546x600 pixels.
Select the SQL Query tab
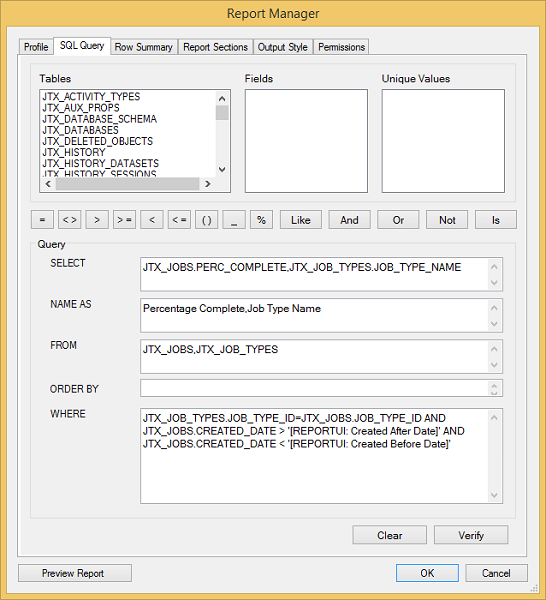pos(82,46)
